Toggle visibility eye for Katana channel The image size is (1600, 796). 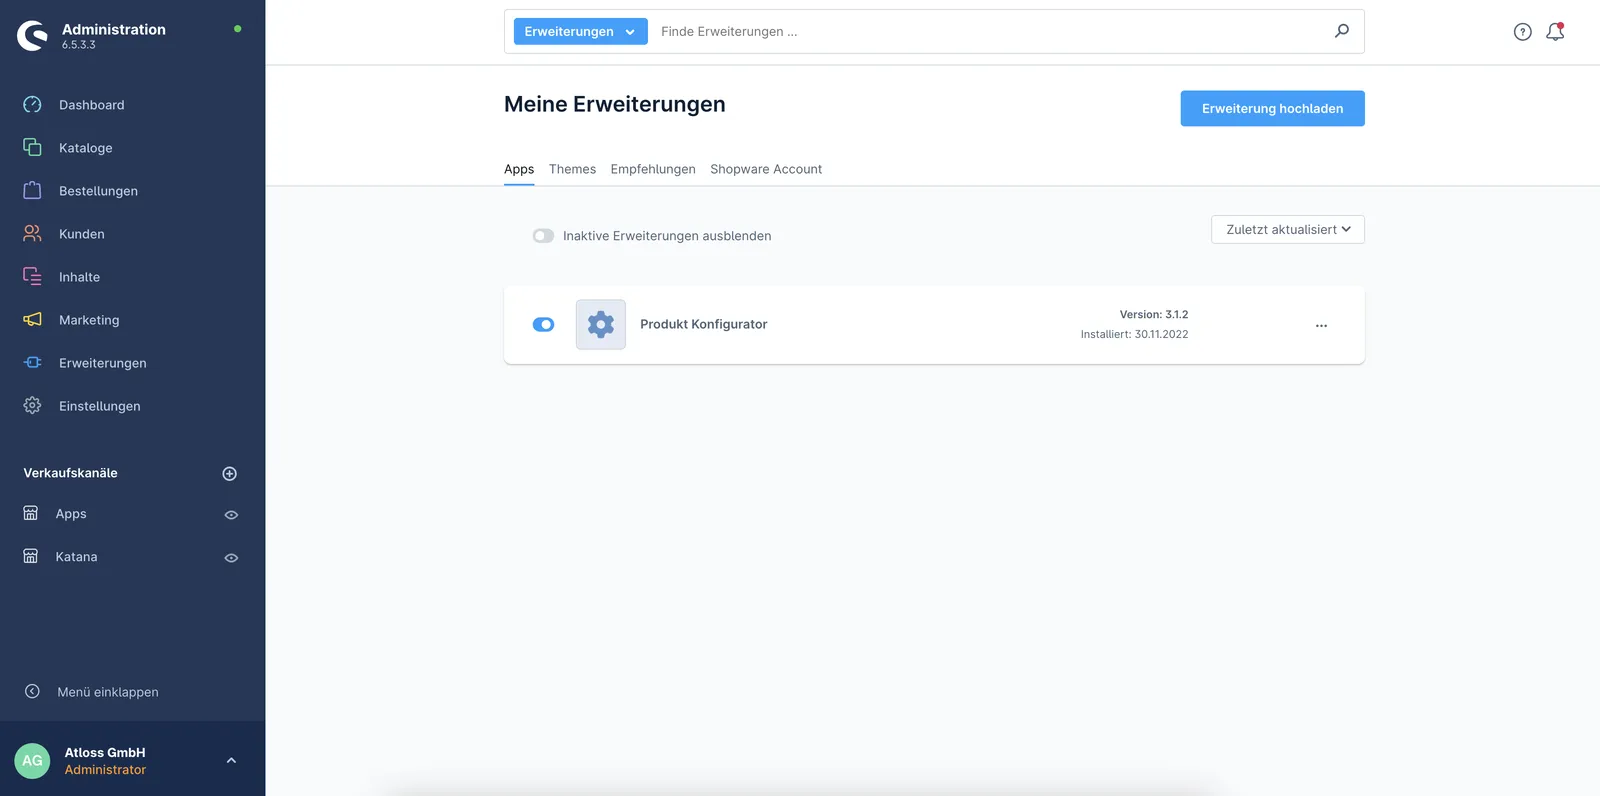pos(231,558)
